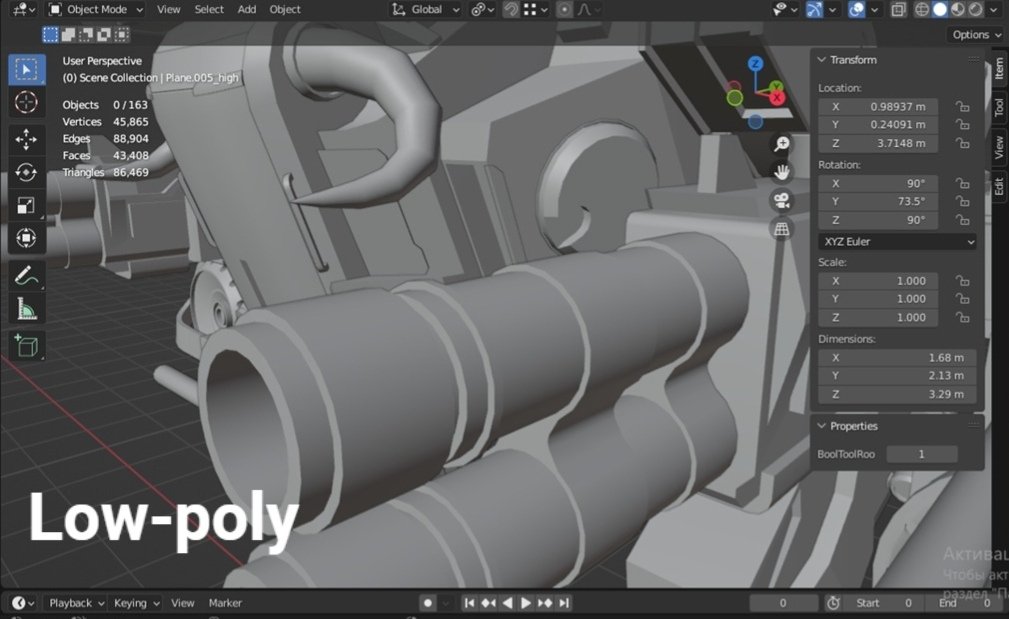The width and height of the screenshot is (1009, 619).
Task: Click the red X axis gizmo handle
Action: coord(777,97)
